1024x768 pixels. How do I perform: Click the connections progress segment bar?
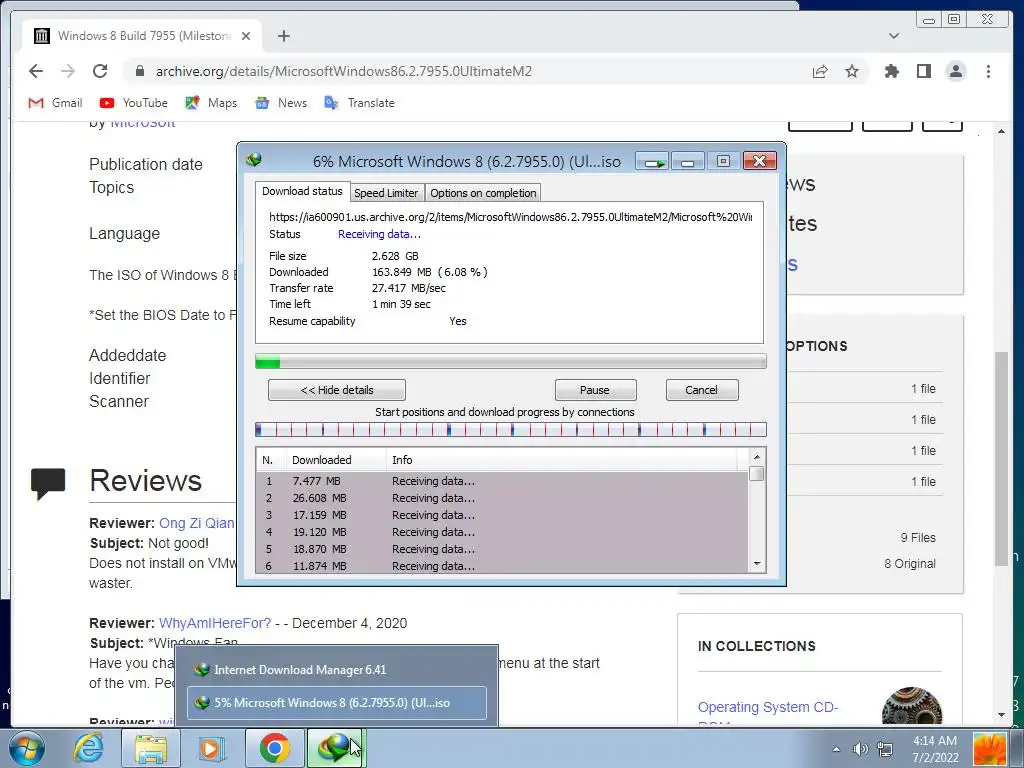pyautogui.click(x=510, y=430)
